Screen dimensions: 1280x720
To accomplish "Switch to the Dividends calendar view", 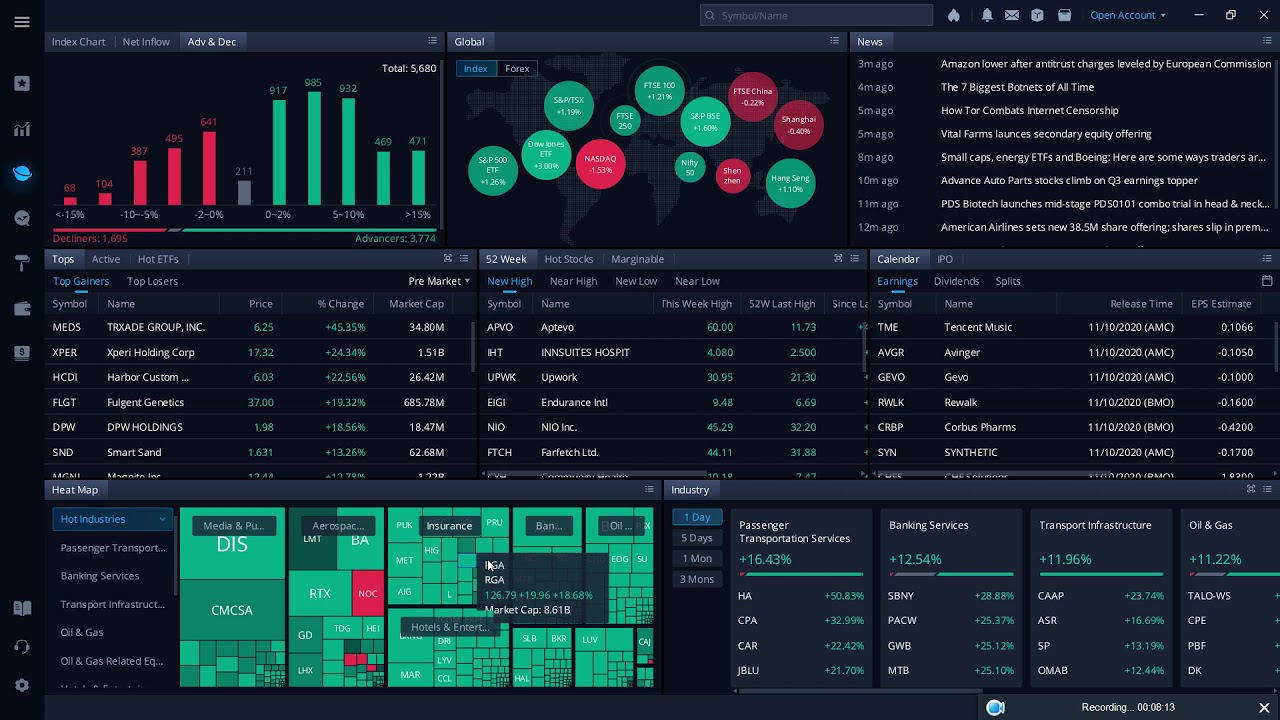I will click(956, 281).
